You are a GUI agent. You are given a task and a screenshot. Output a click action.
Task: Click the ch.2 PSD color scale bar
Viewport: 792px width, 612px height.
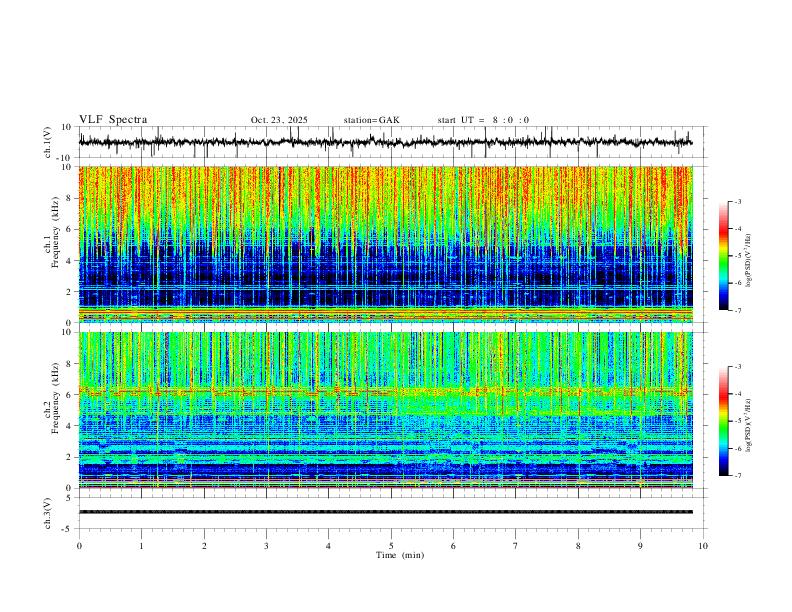click(x=723, y=421)
